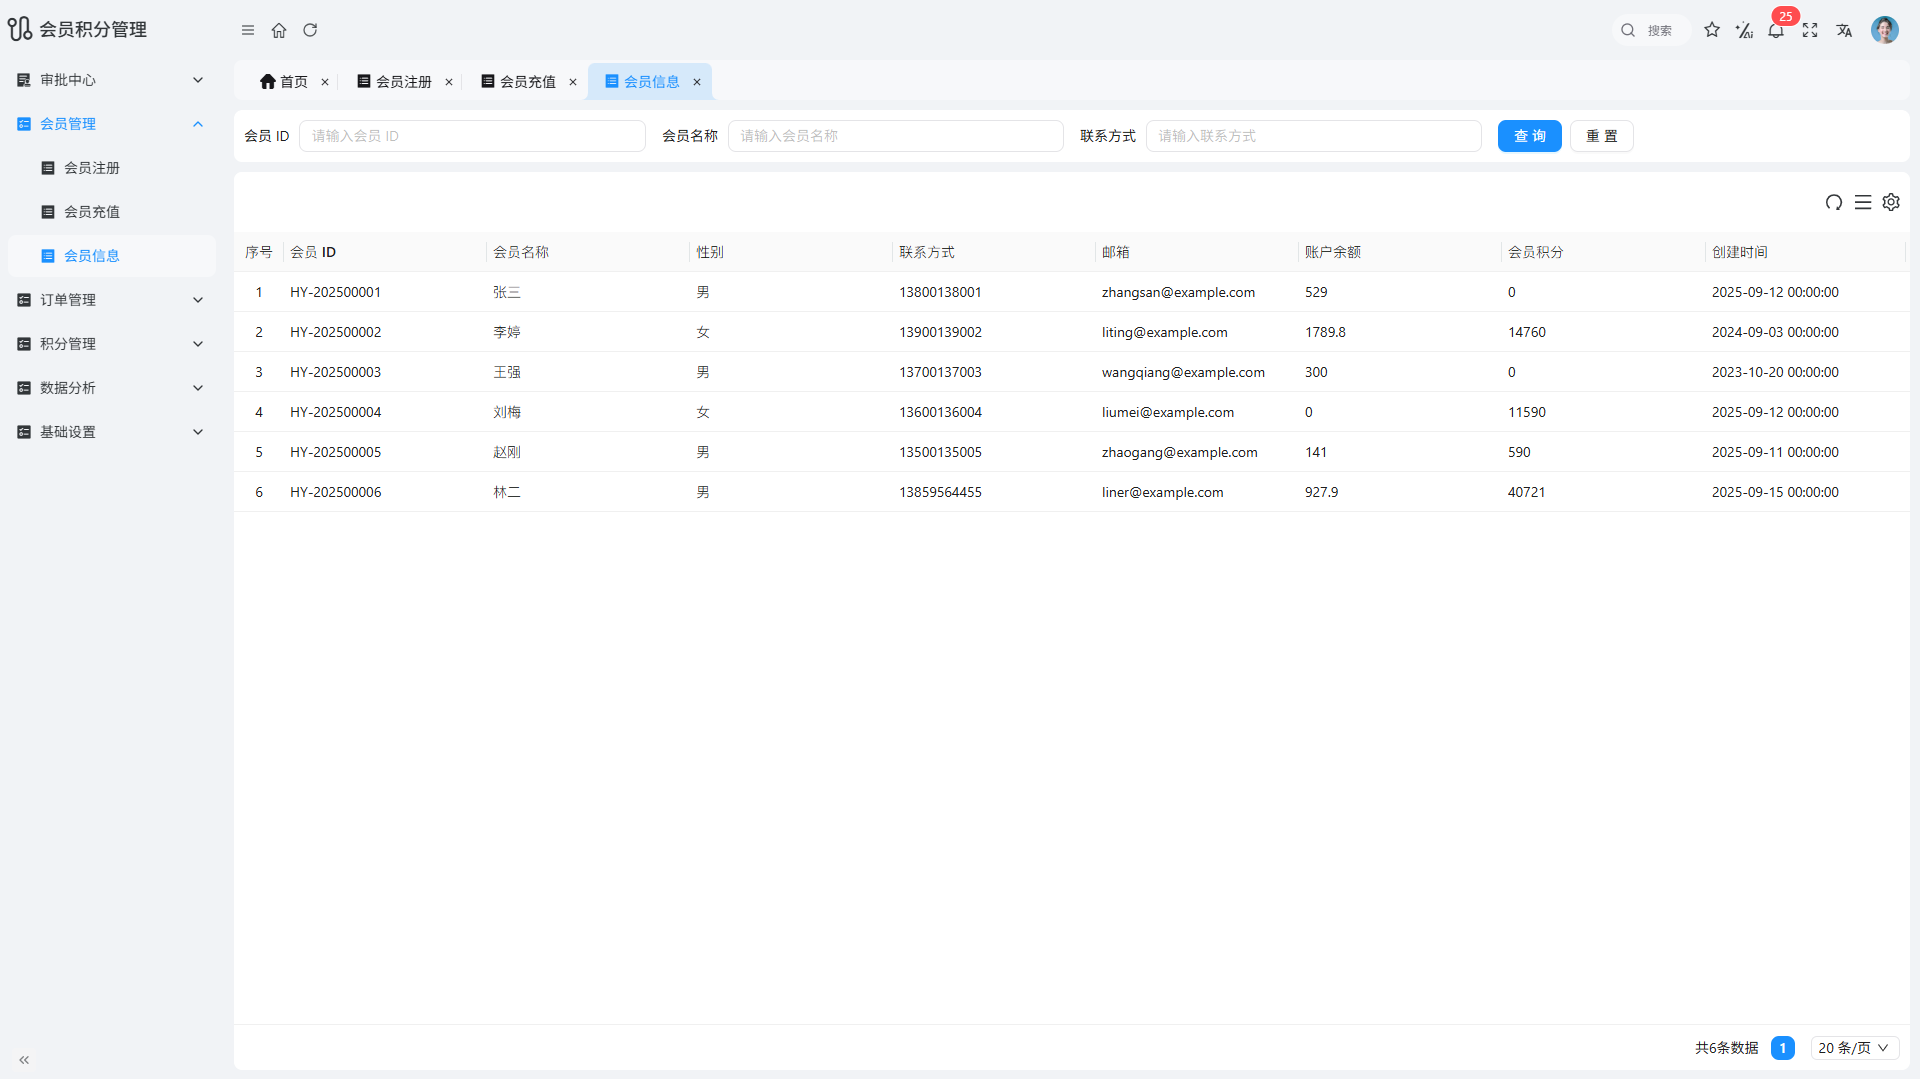Screen dimensions: 1920x1079
Task: Click the page refresh icon in header
Action: pos(310,30)
